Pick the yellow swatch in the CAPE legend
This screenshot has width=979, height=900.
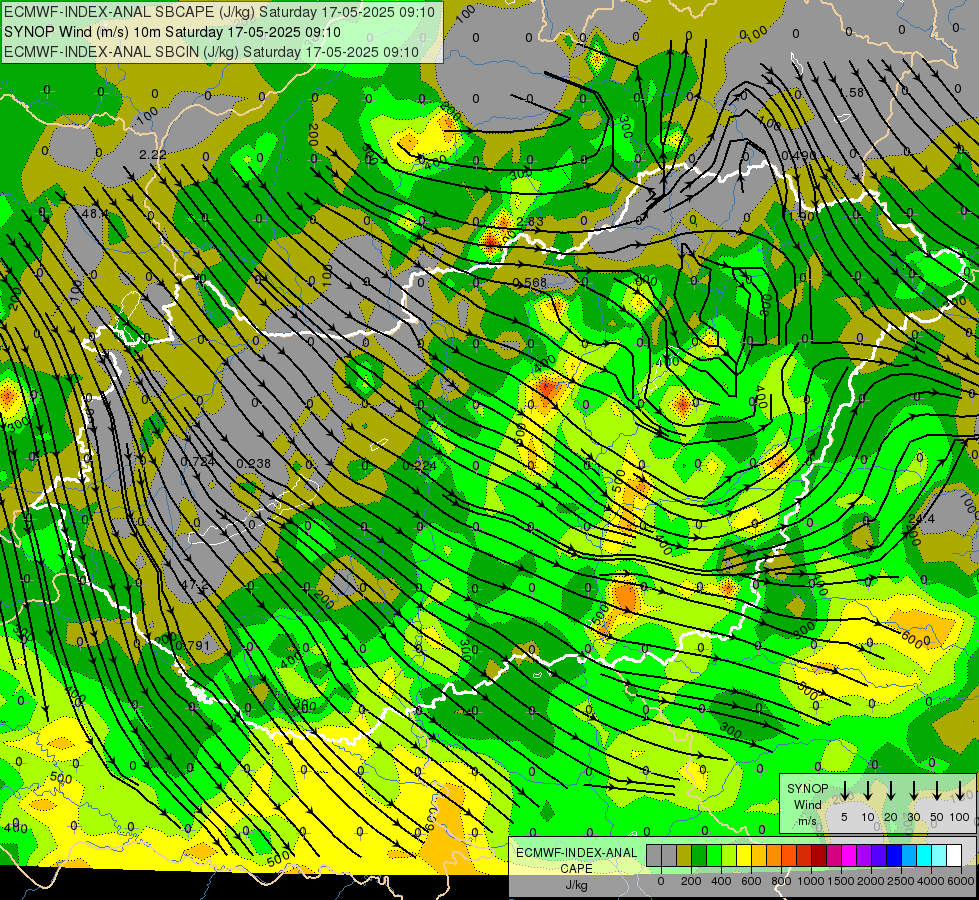[744, 855]
